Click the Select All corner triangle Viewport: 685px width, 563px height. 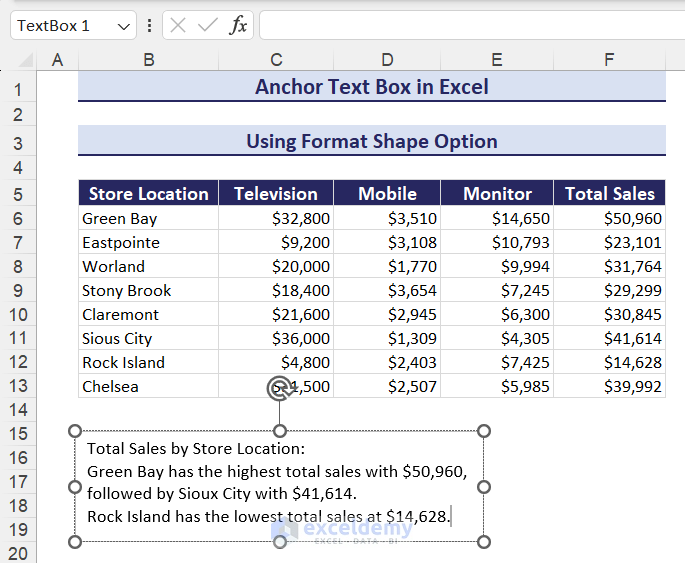coord(26,59)
